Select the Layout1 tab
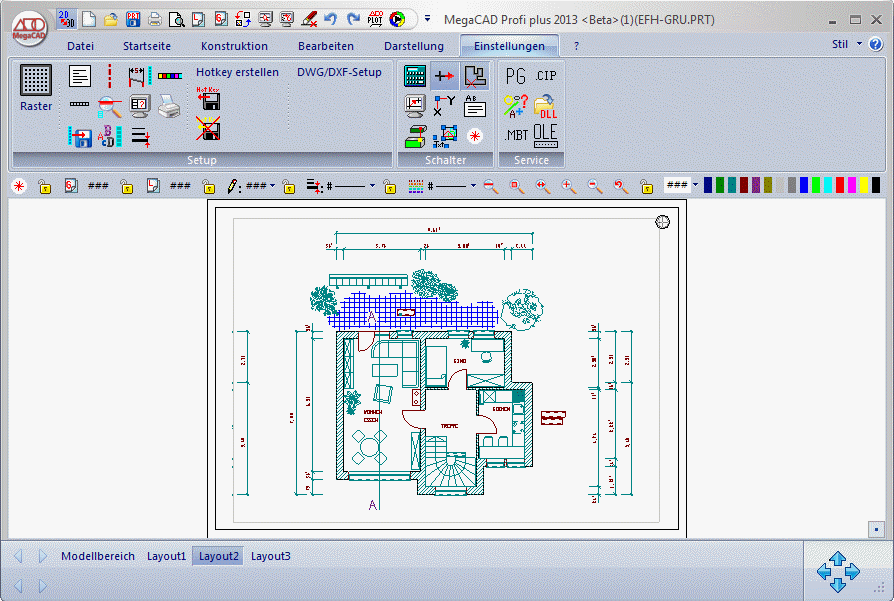 click(166, 556)
